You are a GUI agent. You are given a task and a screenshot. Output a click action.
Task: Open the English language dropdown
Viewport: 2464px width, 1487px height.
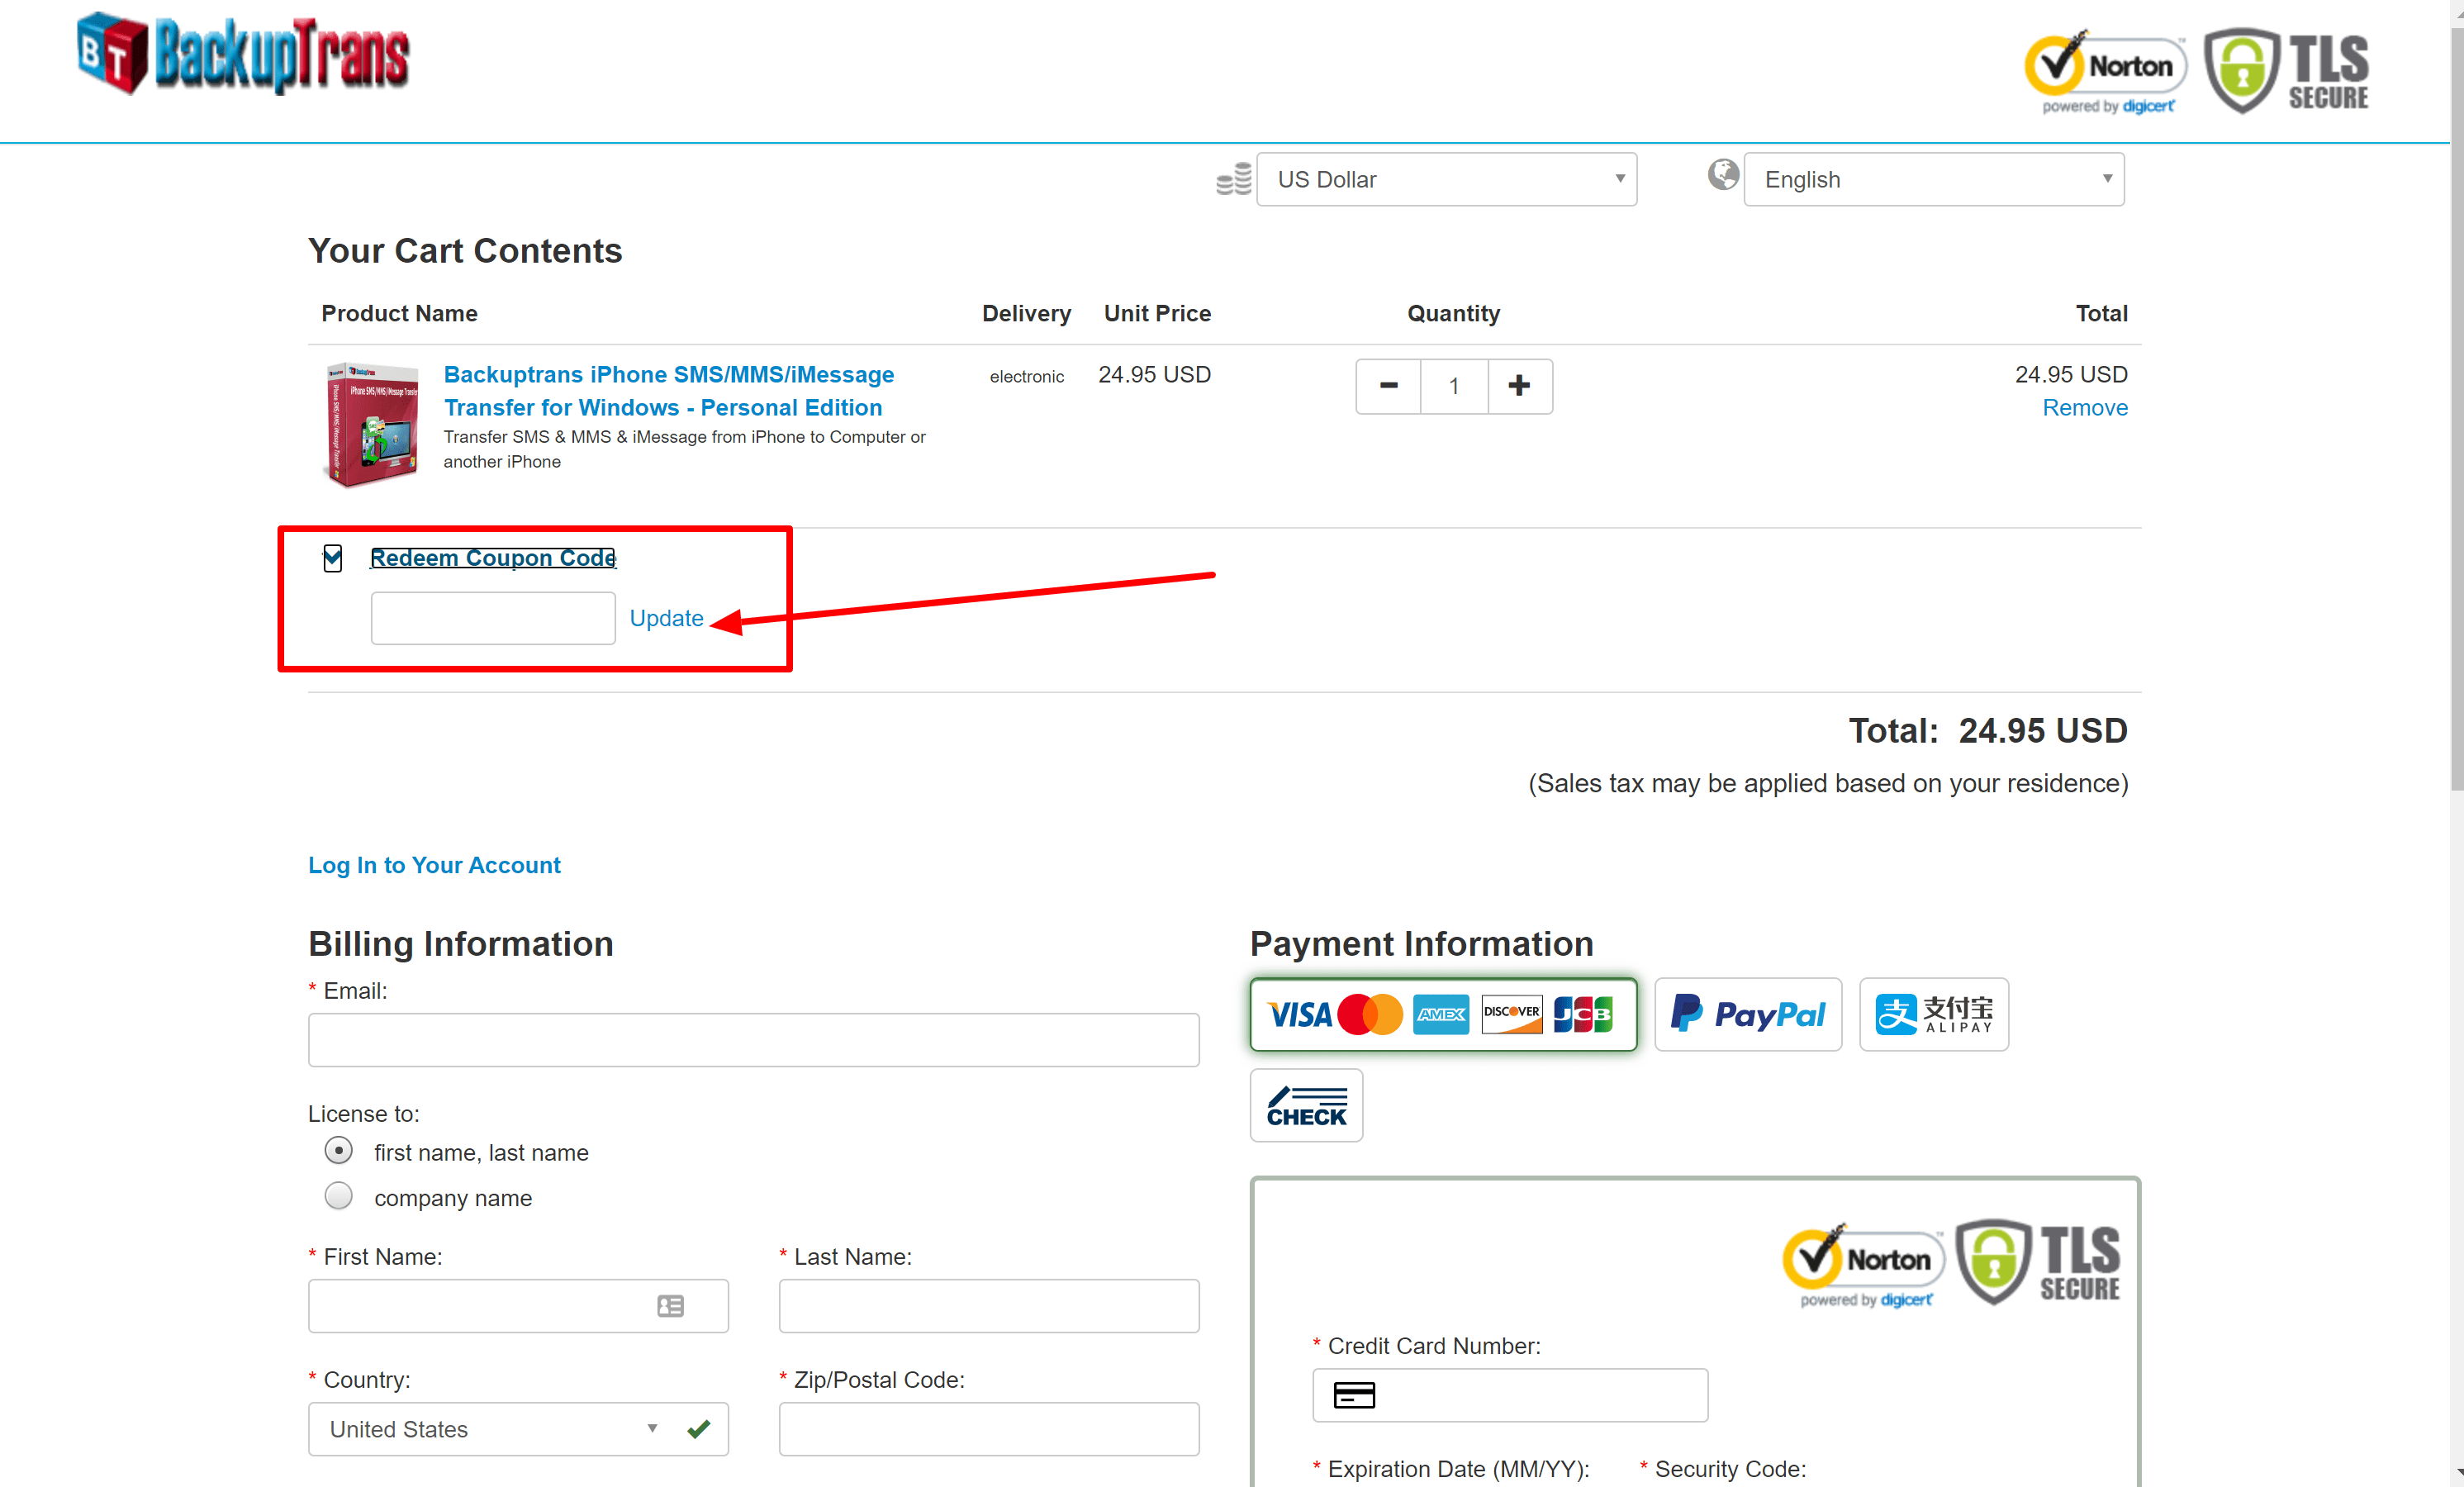click(x=1933, y=179)
